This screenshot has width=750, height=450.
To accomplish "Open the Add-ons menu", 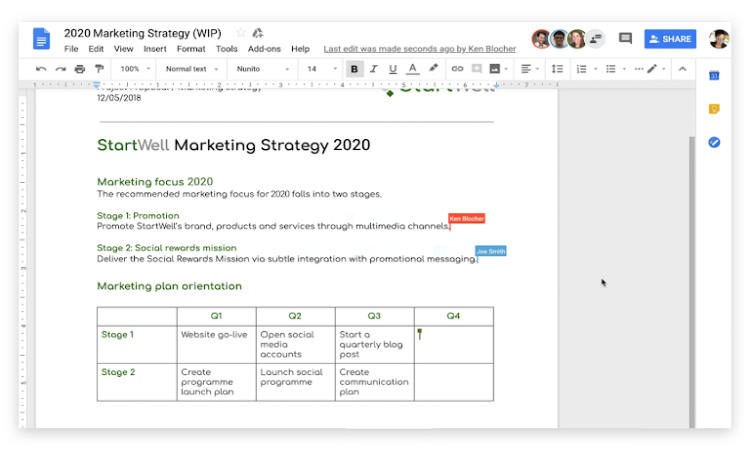I will coord(264,48).
